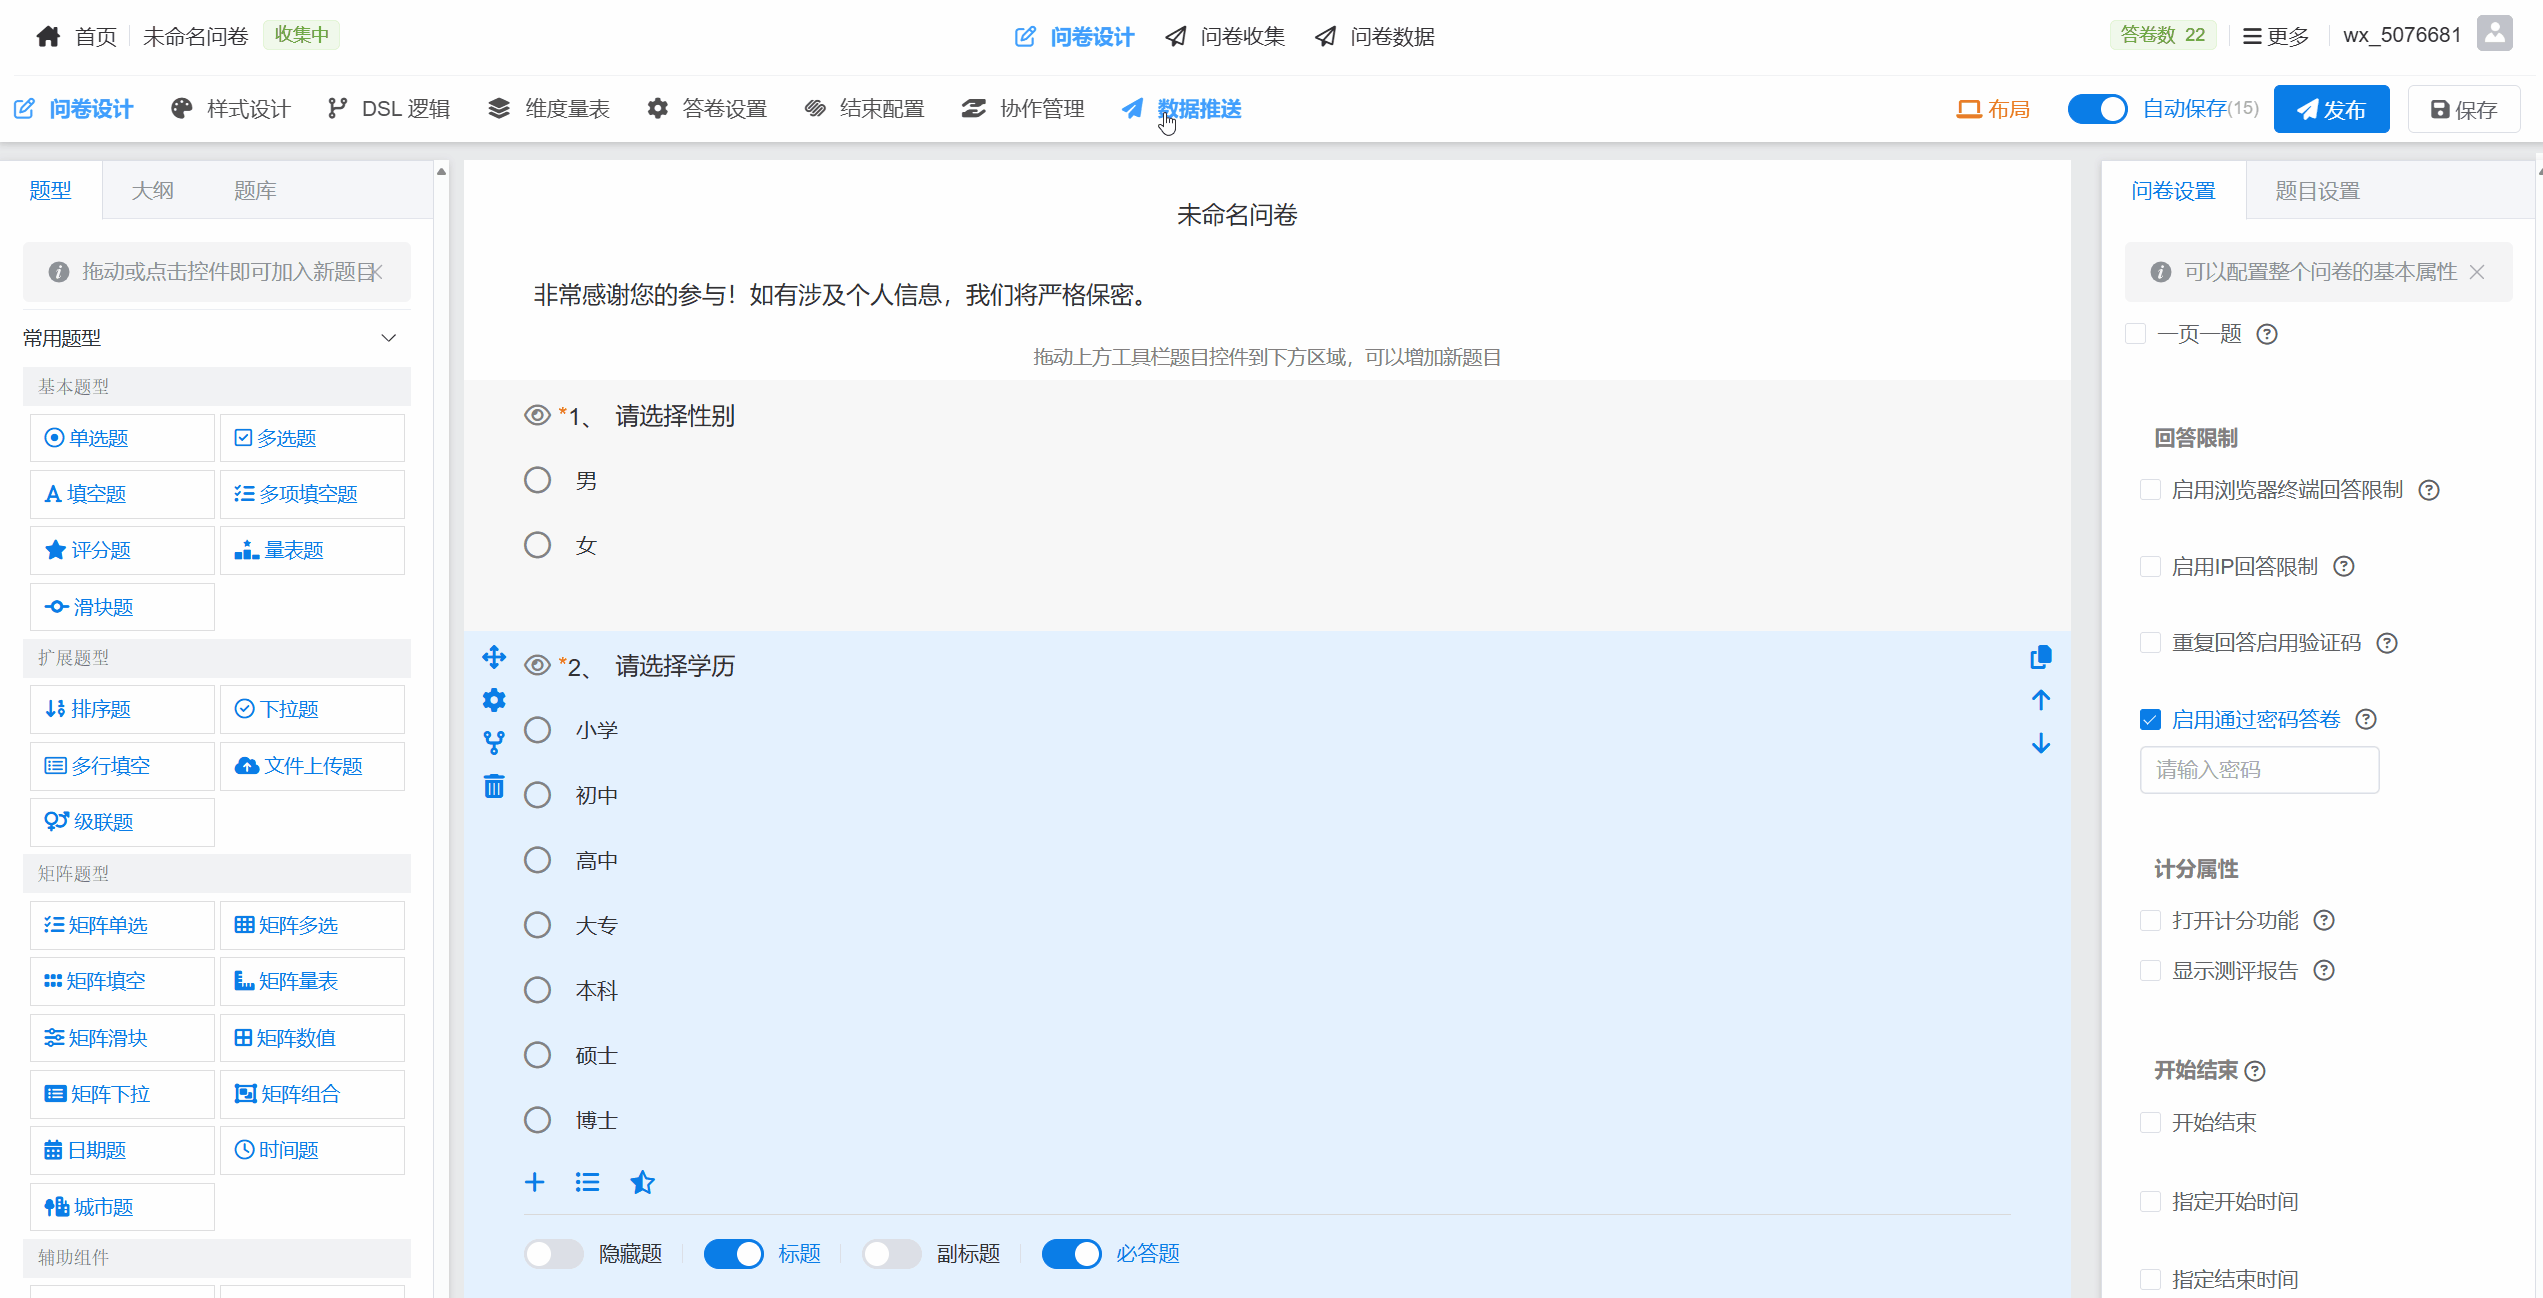Click the batch options list icon
Screen dimensions: 2543x1298
(588, 1183)
